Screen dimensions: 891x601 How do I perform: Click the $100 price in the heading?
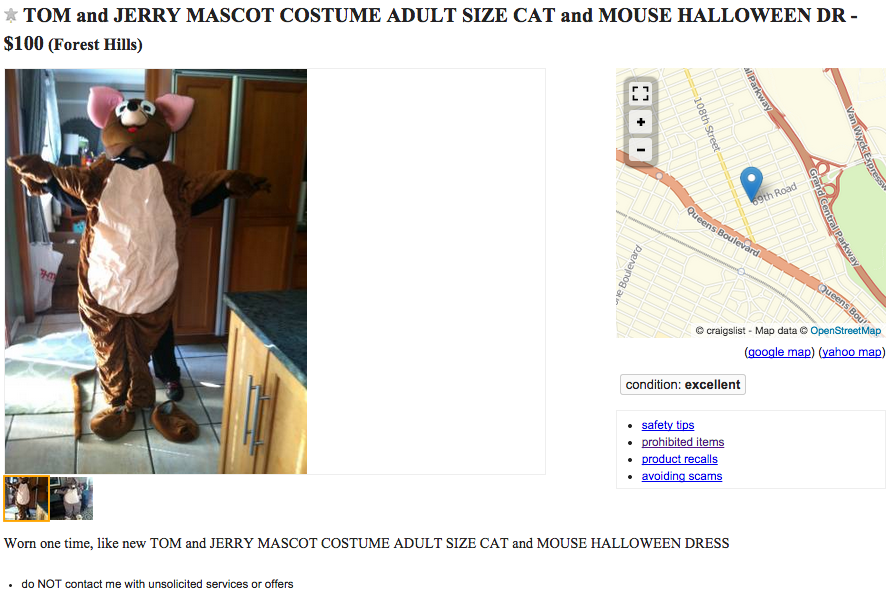pos(24,44)
